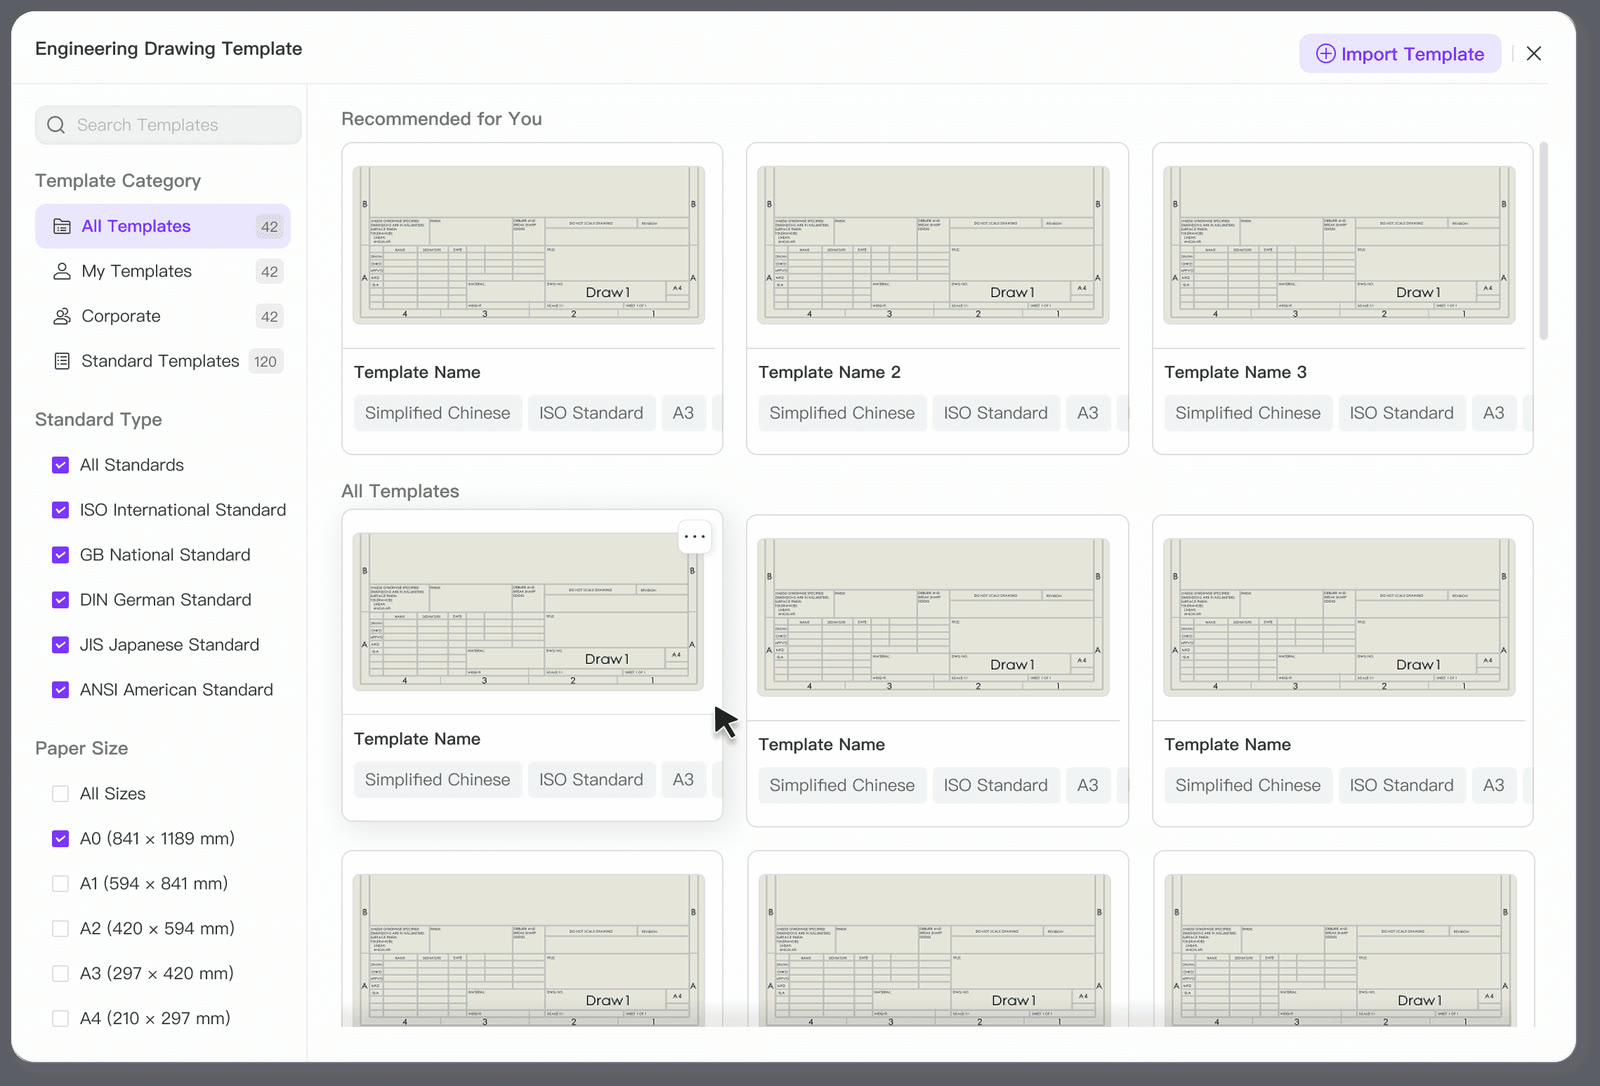This screenshot has width=1600, height=1086.
Task: Open the three-dots menu on hovered template
Action: pos(694,537)
